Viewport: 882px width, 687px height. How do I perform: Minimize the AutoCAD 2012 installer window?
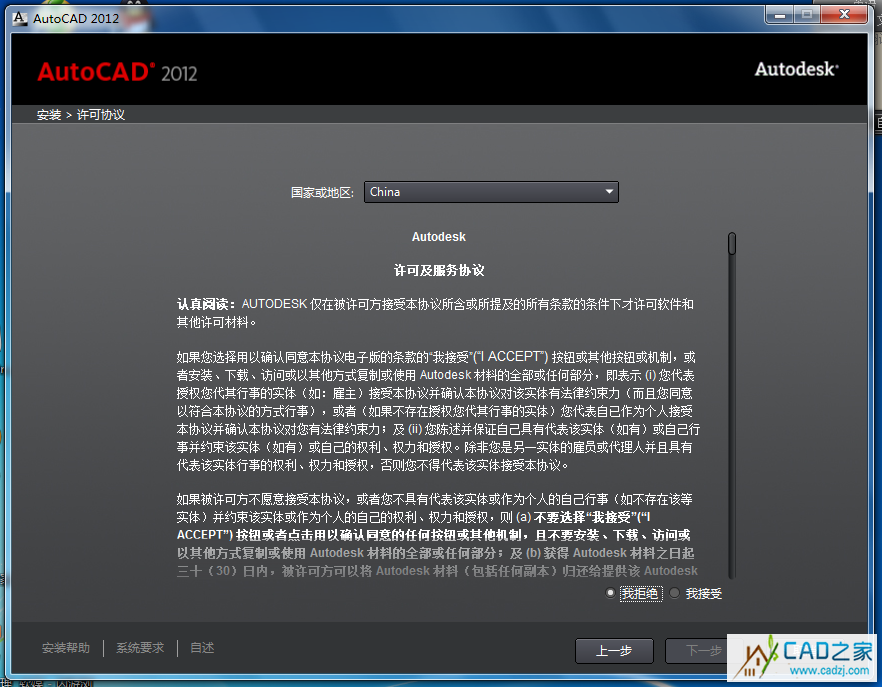click(x=780, y=15)
